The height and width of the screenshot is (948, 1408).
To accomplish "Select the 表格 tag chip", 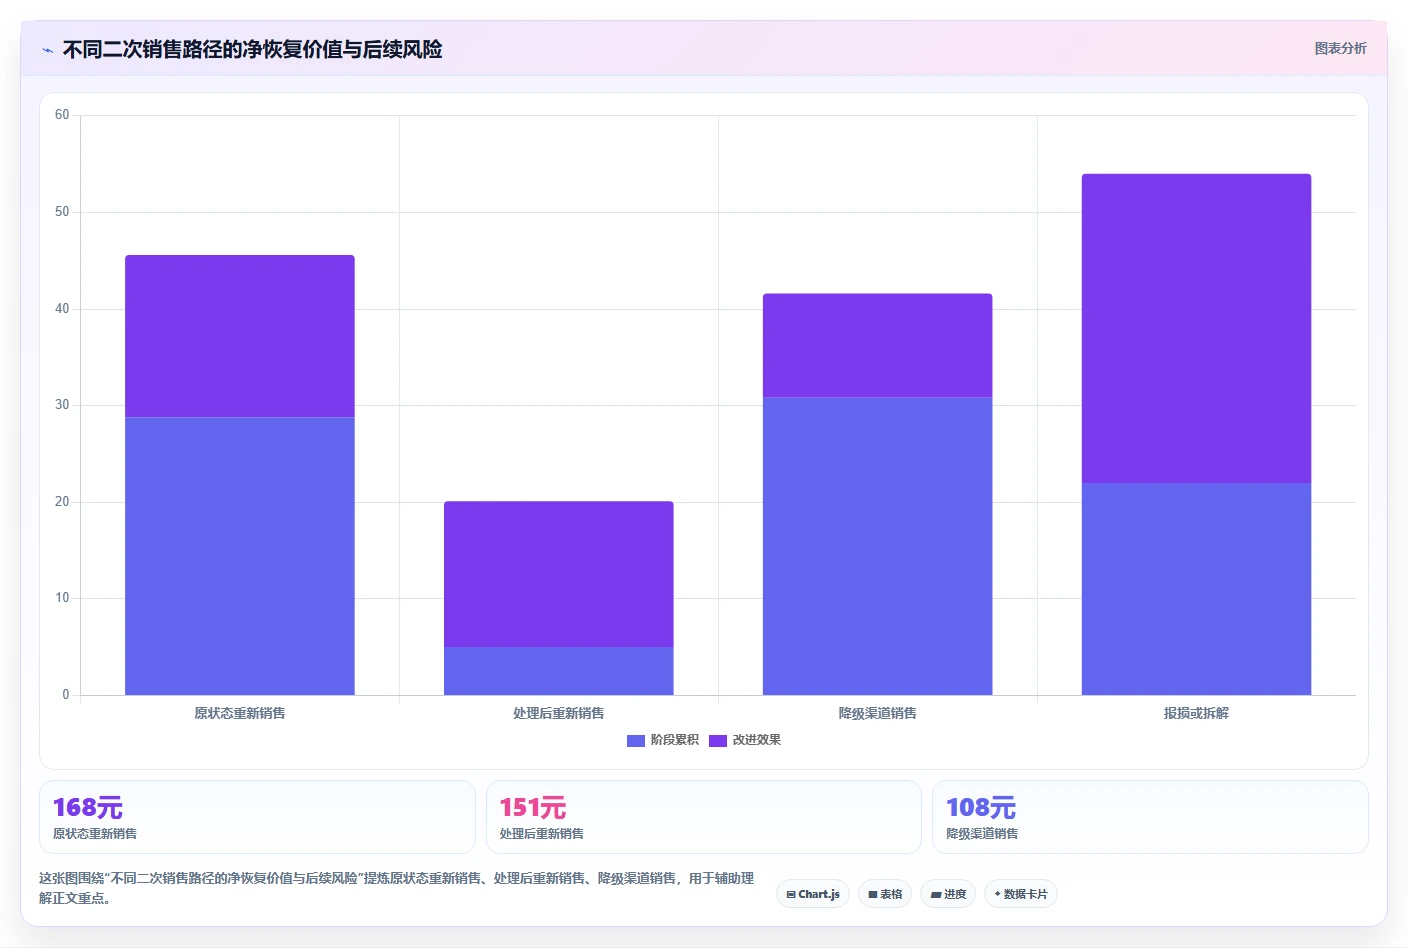I will 885,894.
